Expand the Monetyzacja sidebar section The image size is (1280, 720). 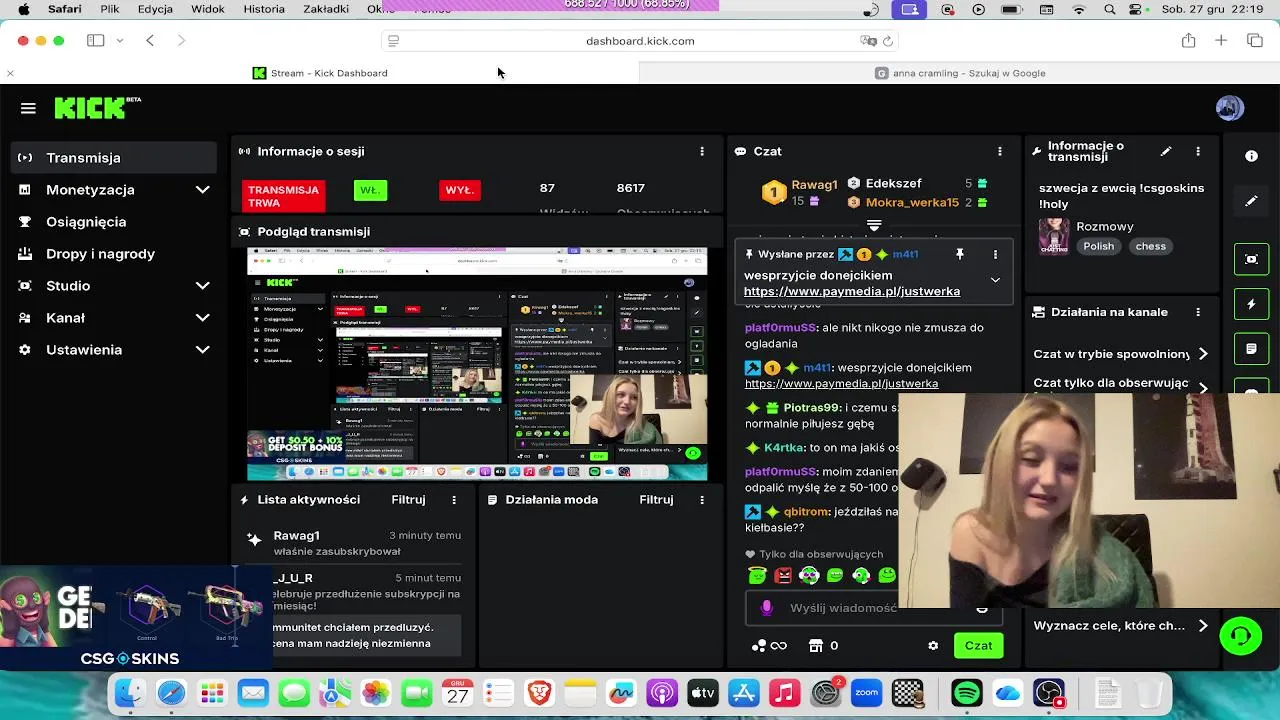click(x=202, y=190)
